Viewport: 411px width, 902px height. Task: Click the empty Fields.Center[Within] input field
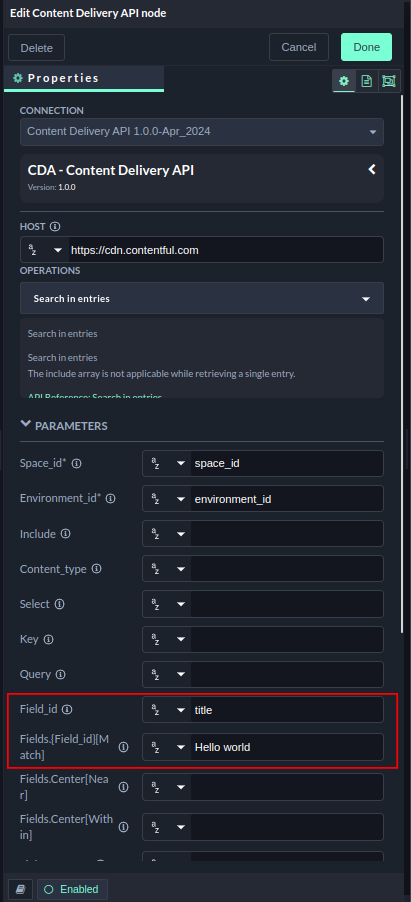[x=287, y=827]
